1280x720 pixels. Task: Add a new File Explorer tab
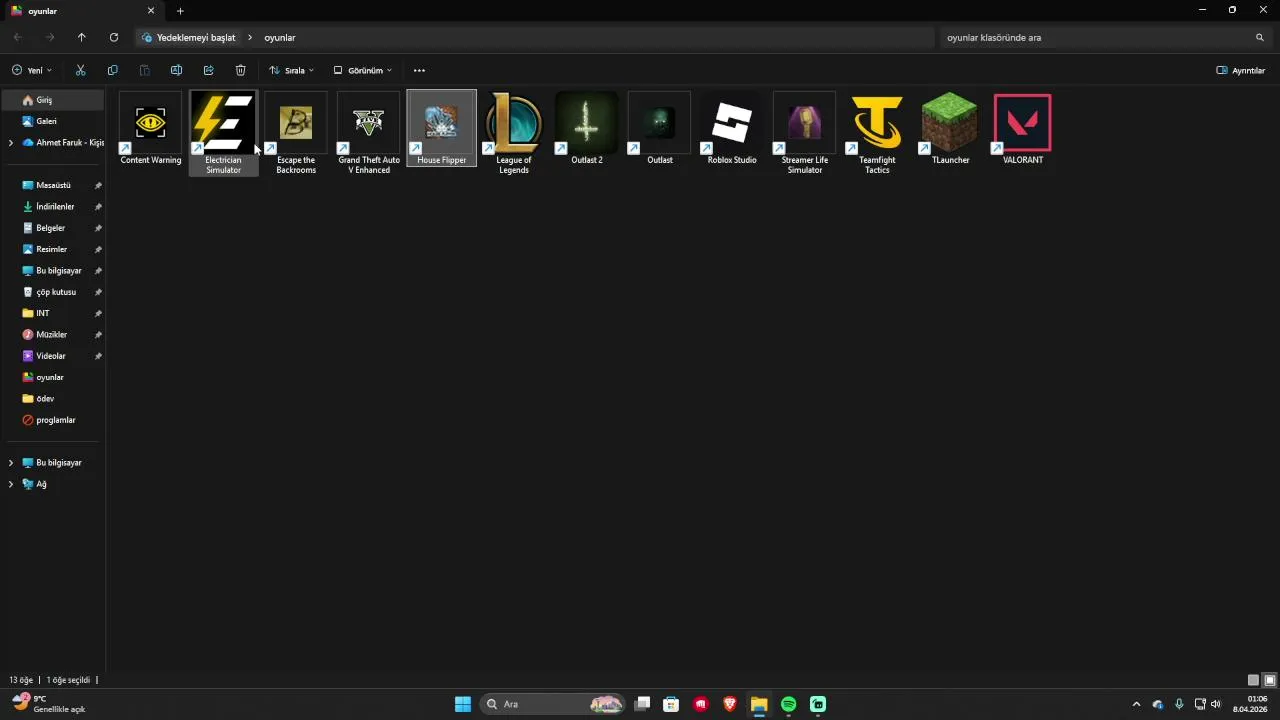click(x=180, y=11)
